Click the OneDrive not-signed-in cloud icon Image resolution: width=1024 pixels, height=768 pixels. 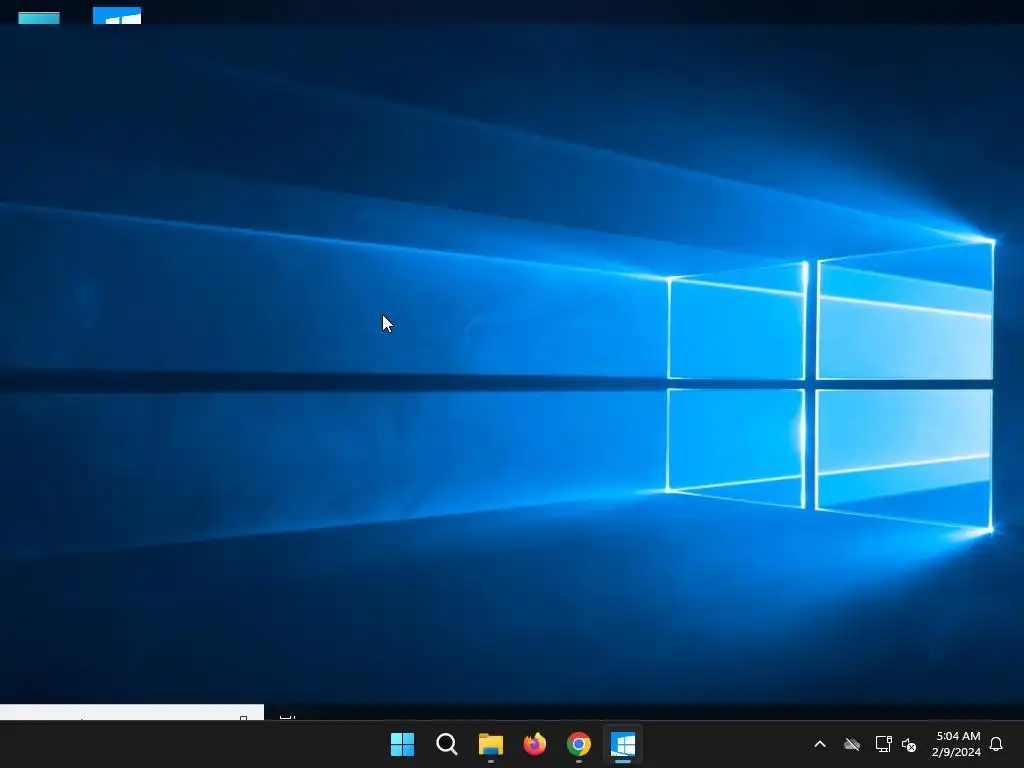point(852,744)
